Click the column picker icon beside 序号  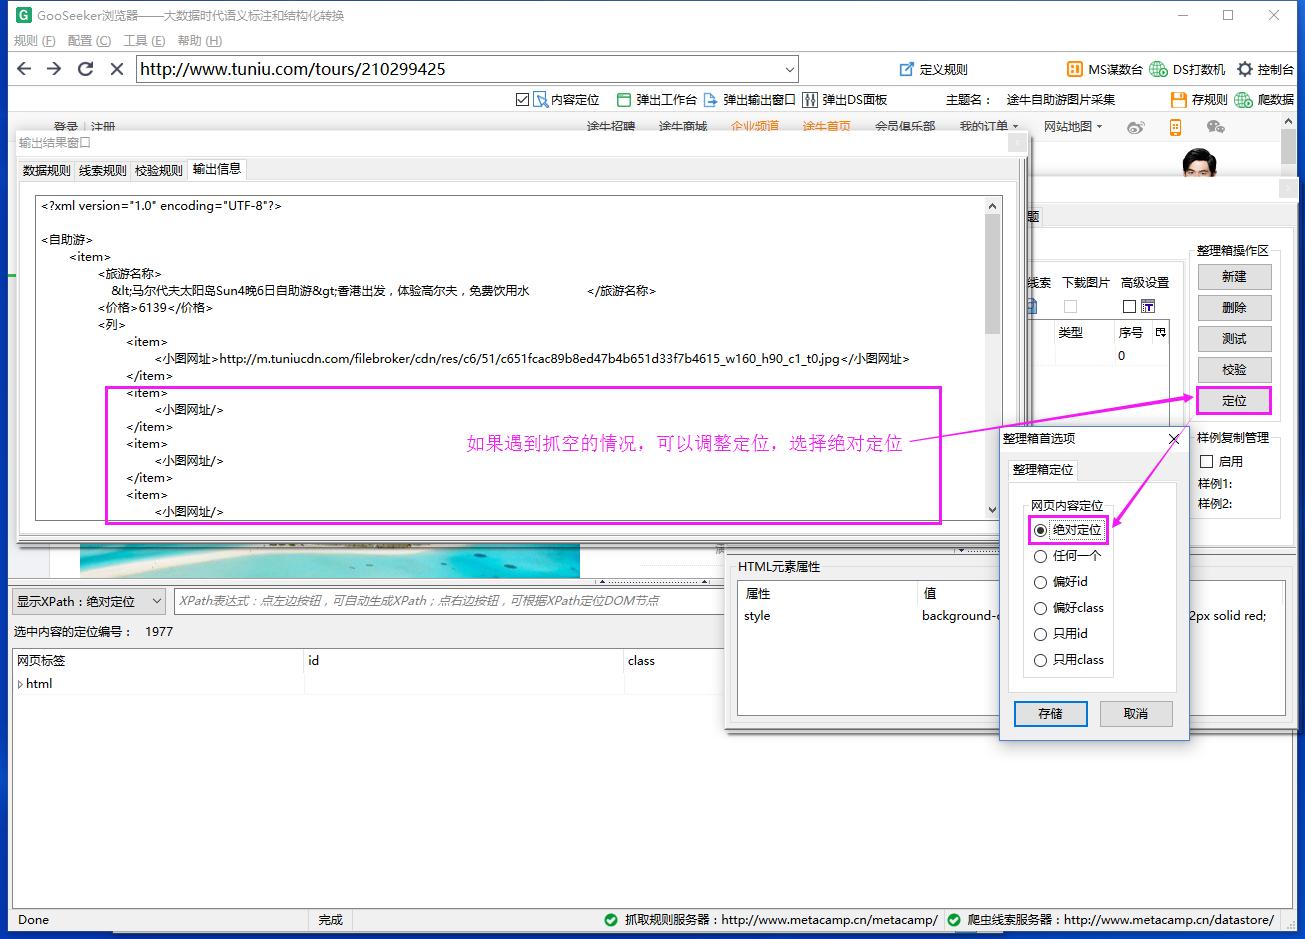coord(1161,332)
